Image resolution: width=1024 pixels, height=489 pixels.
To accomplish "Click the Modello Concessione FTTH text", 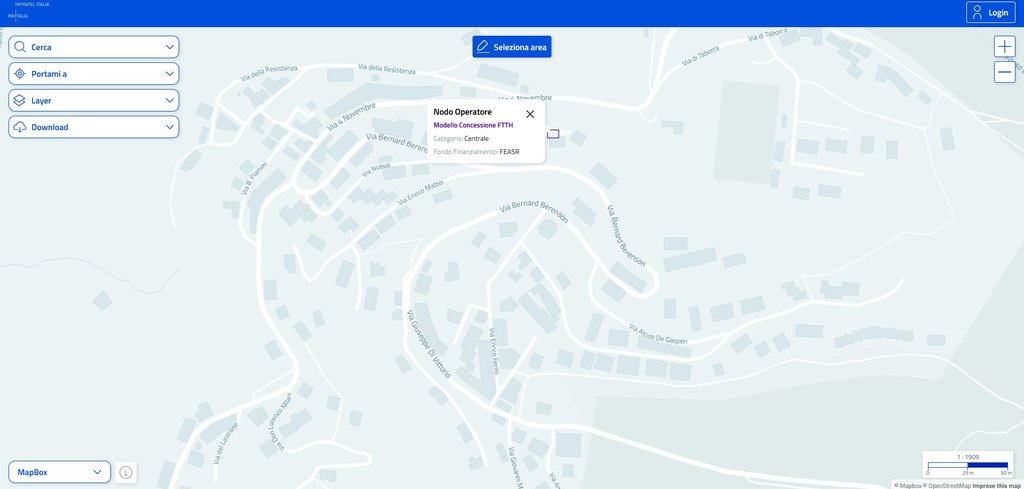I will pos(472,125).
